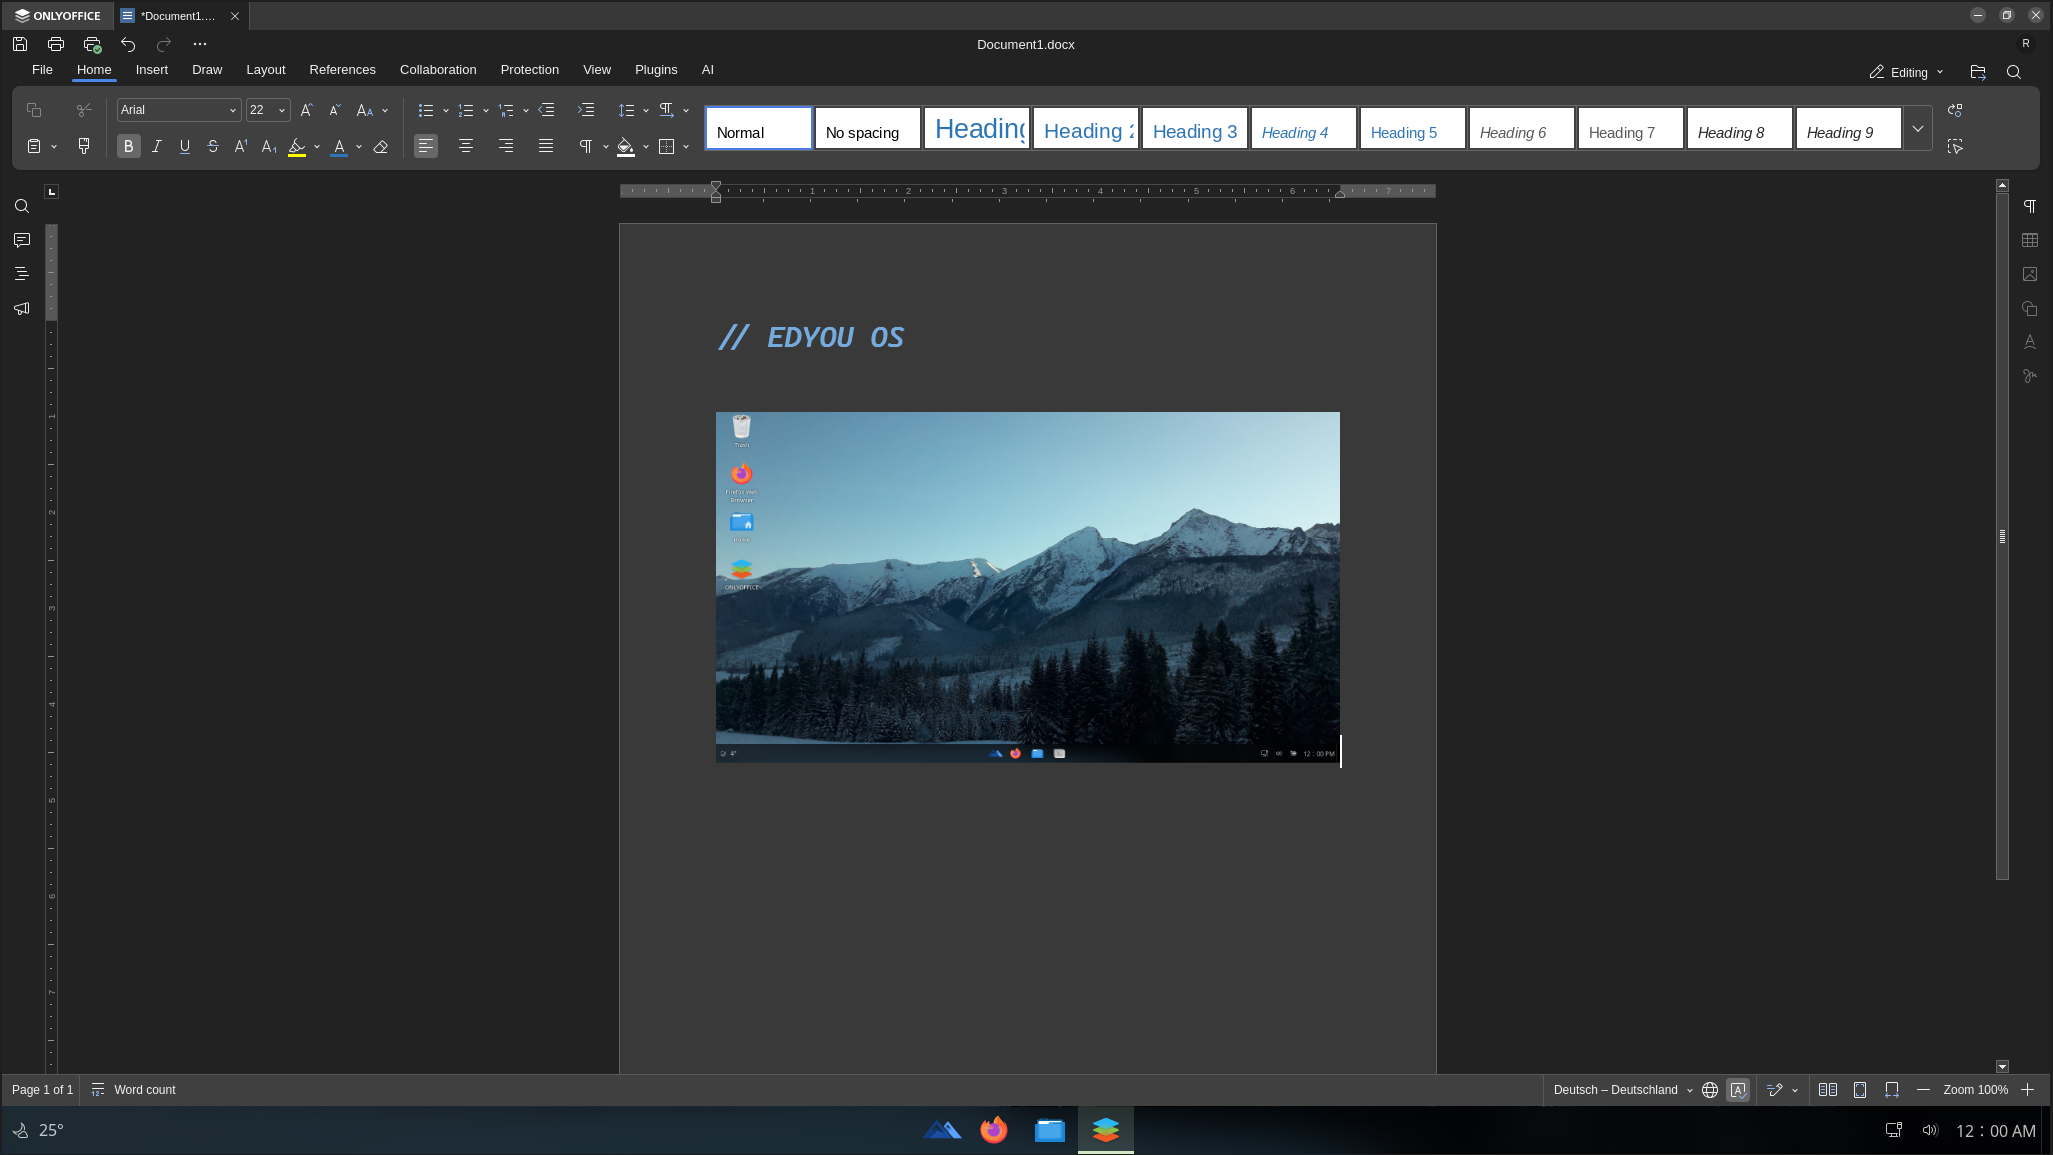Toggle Strikethrough formatting
This screenshot has height=1155, width=2053.
click(x=213, y=146)
